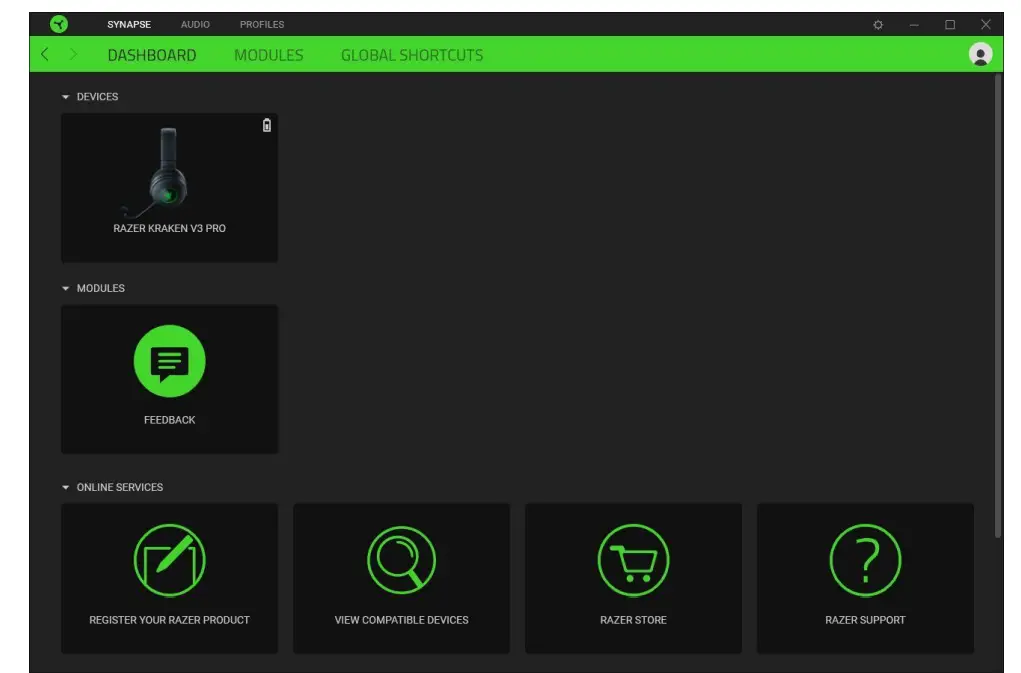Click VIEW COMPATIBLE DEVICES text
The width and height of the screenshot is (1021, 673).
tap(401, 620)
